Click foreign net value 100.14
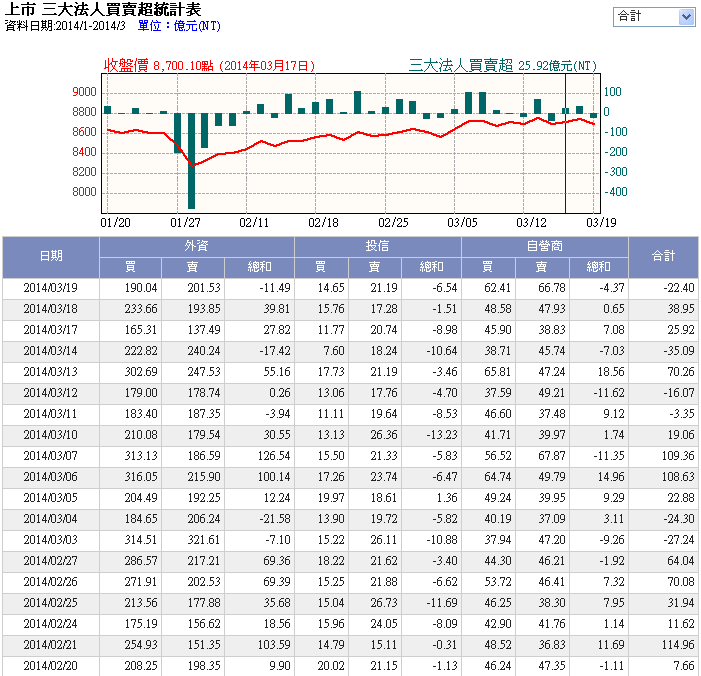Image resolution: width=701 pixels, height=676 pixels. coord(274,477)
